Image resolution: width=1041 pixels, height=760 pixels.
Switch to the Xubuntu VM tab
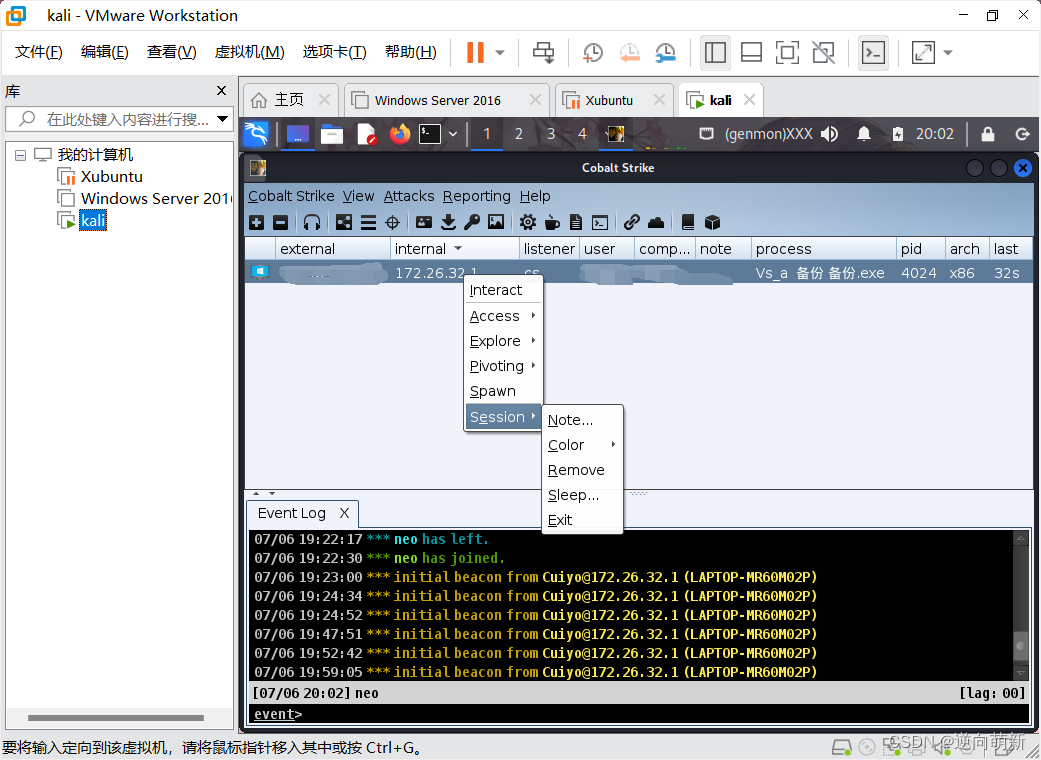tap(614, 100)
